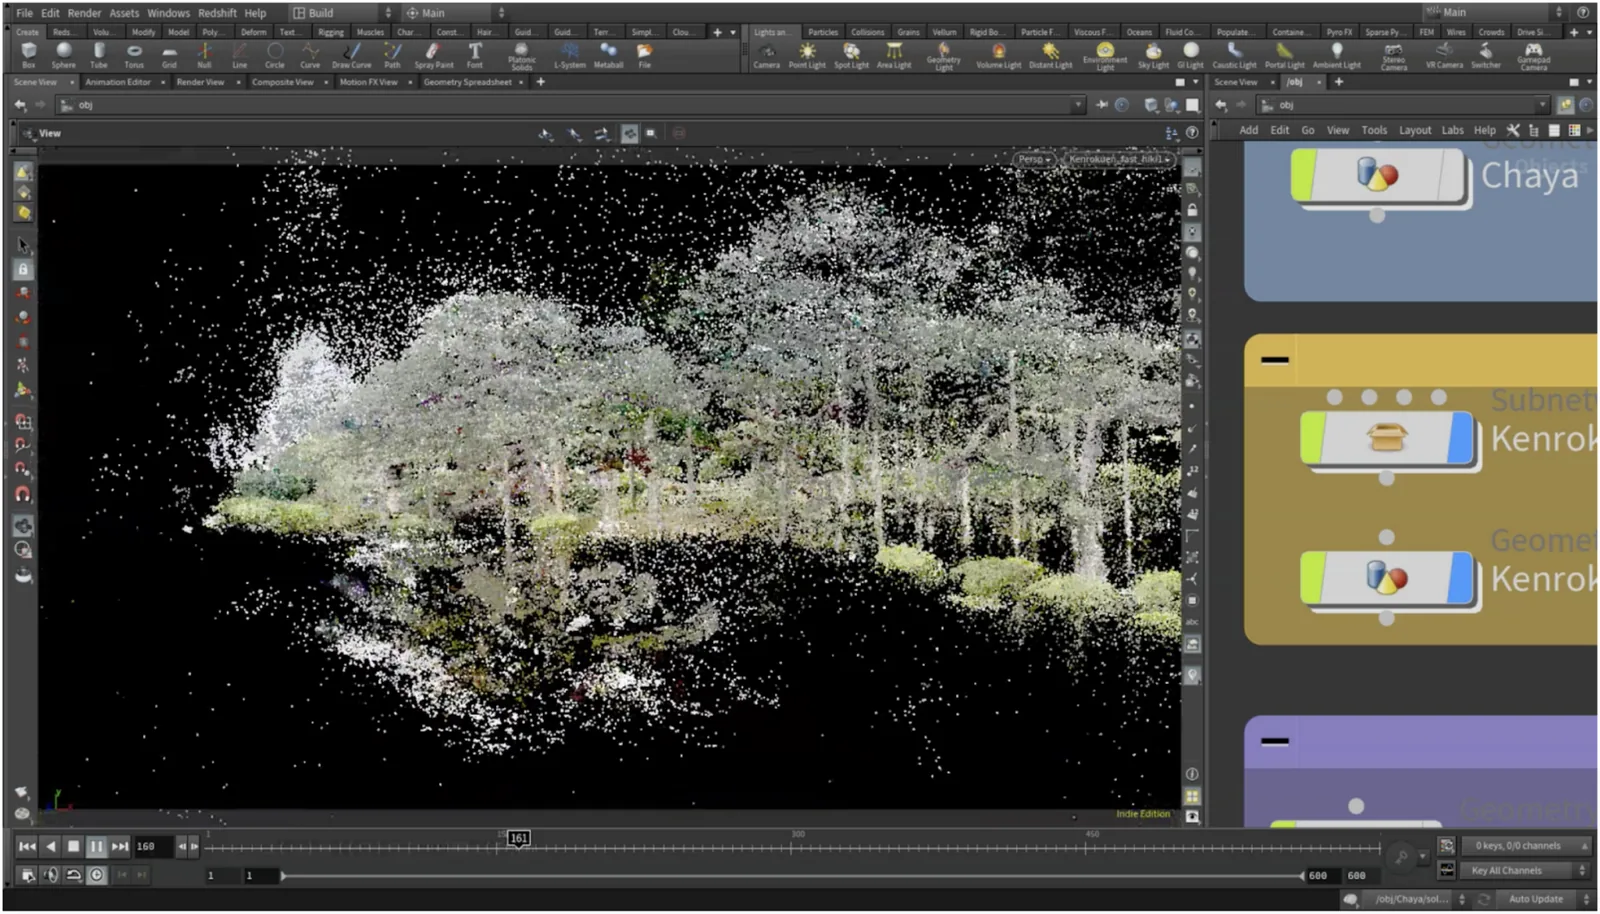The height and width of the screenshot is (914, 1600).
Task: Collapse the yellow network box
Action: [1274, 360]
